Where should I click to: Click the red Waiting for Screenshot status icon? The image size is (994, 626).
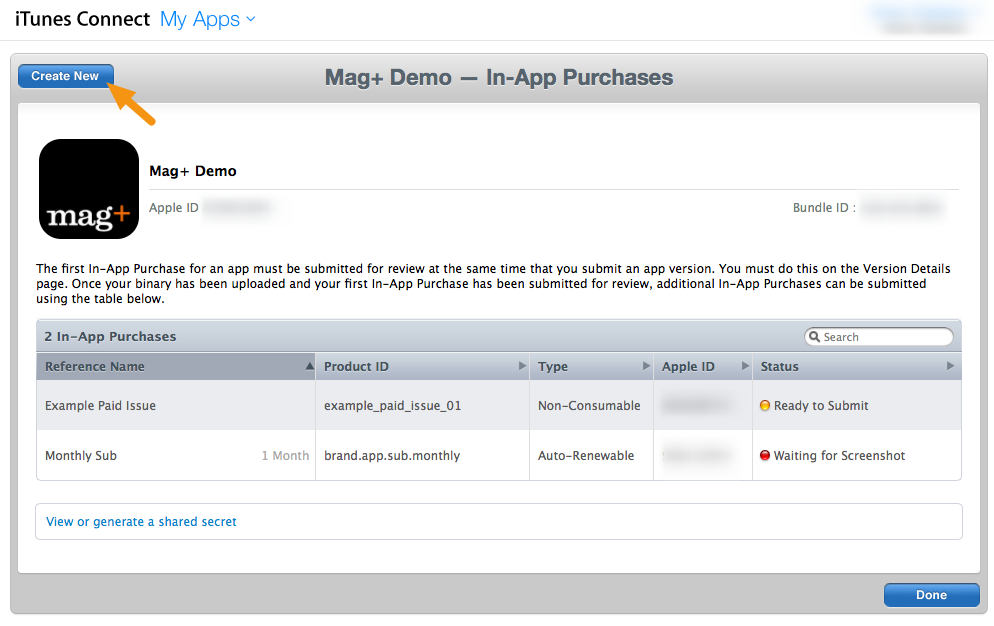765,455
